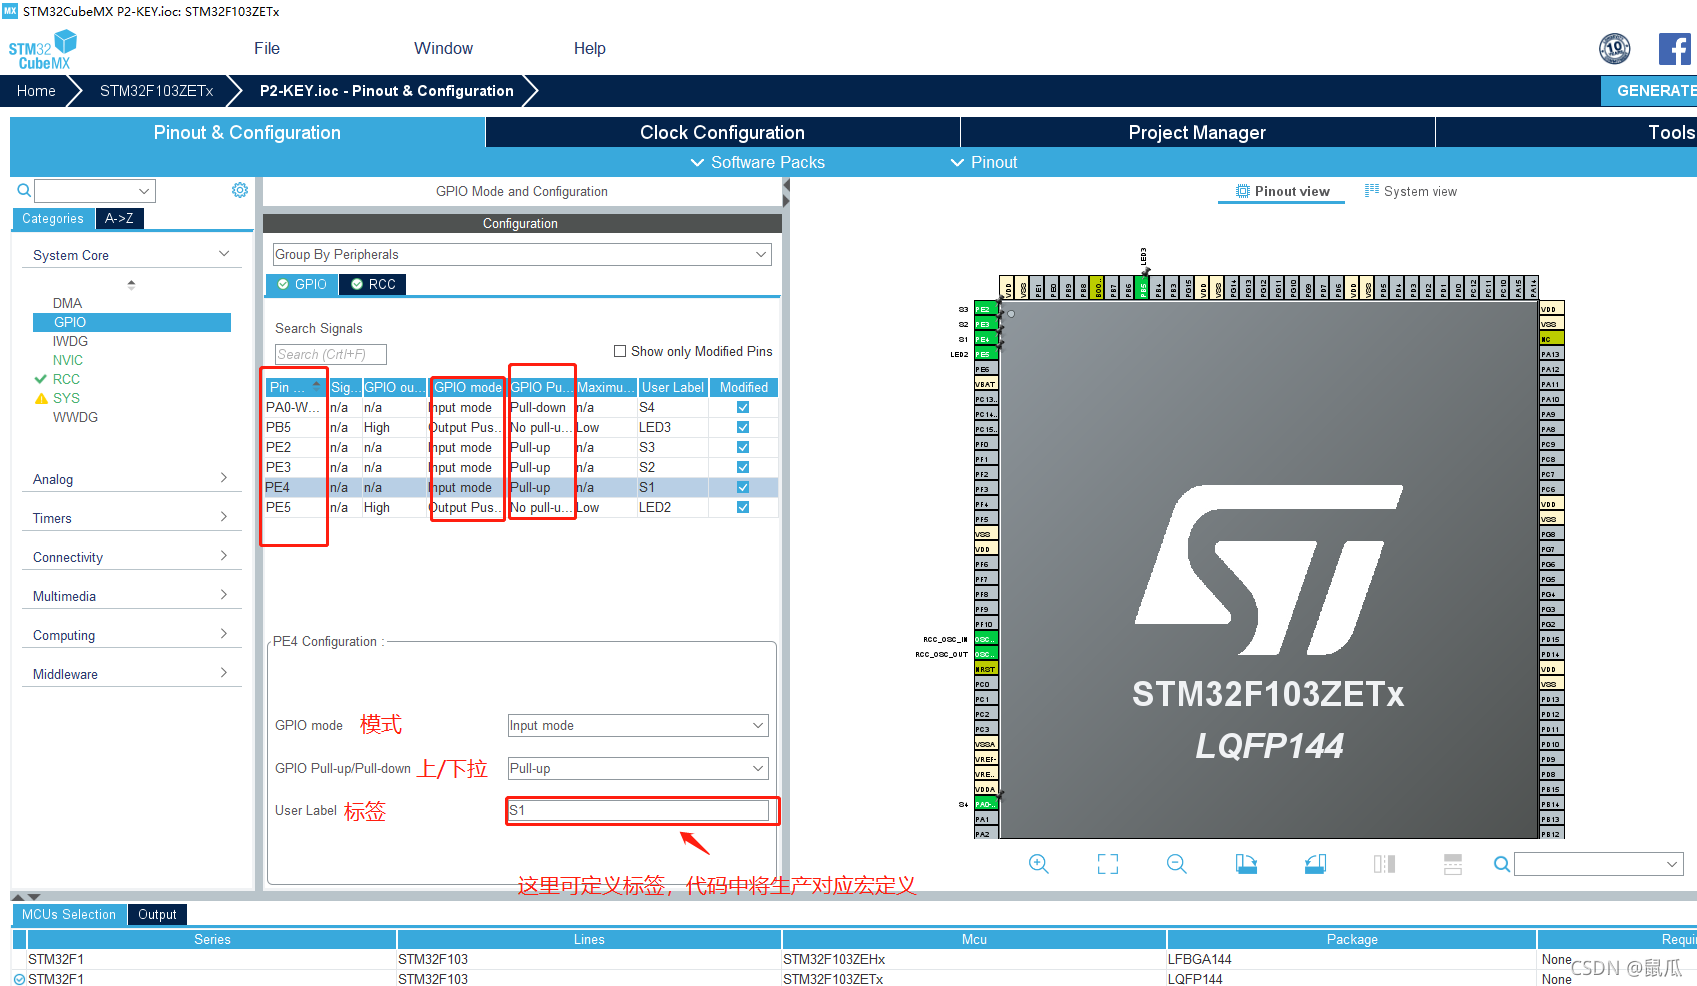Toggle Modified checkbox for PE2 row
This screenshot has width=1697, height=986.
743,447
